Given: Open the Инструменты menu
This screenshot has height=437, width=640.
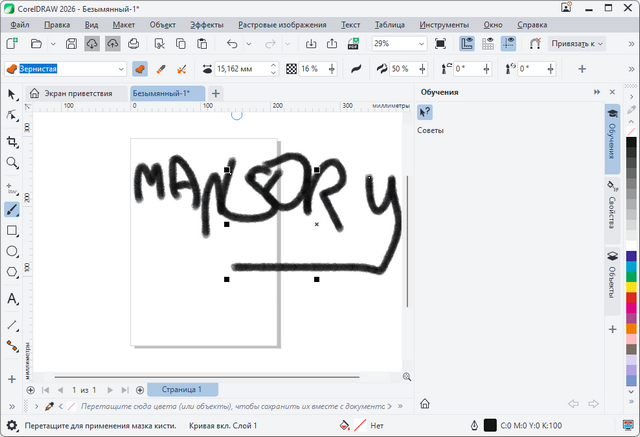Looking at the screenshot, I should point(444,25).
